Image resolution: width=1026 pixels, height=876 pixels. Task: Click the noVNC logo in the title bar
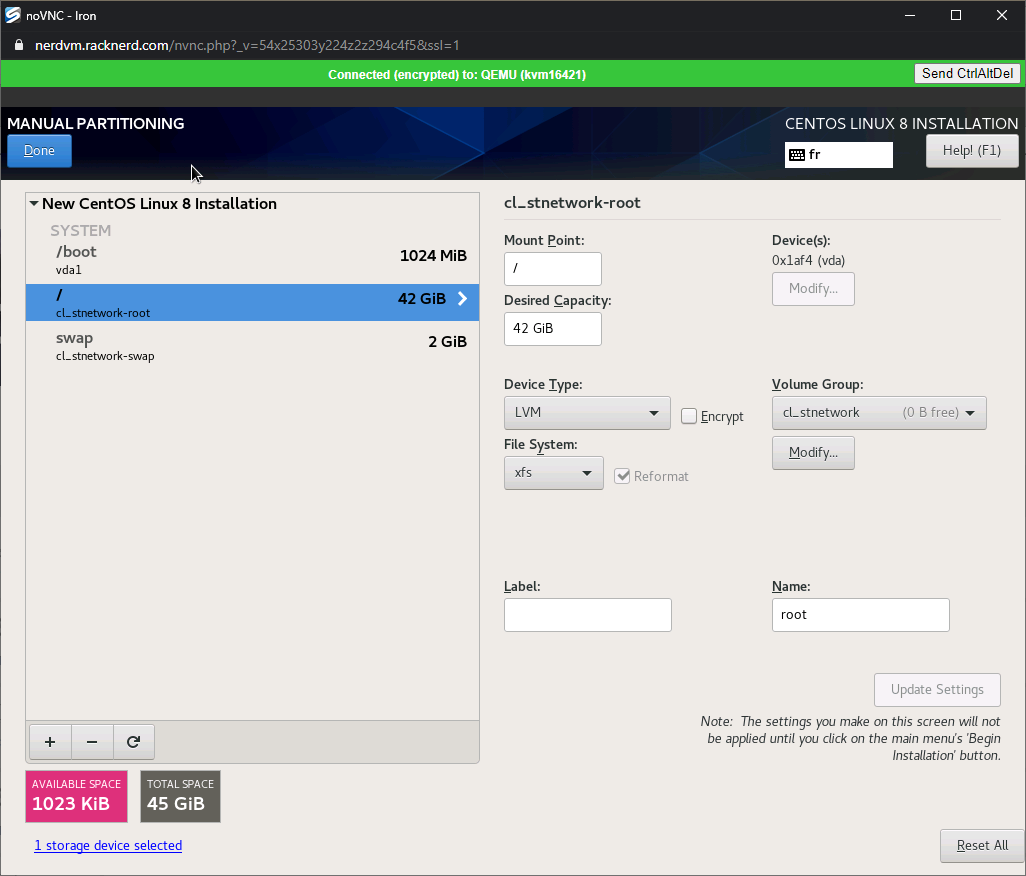[x=13, y=15]
